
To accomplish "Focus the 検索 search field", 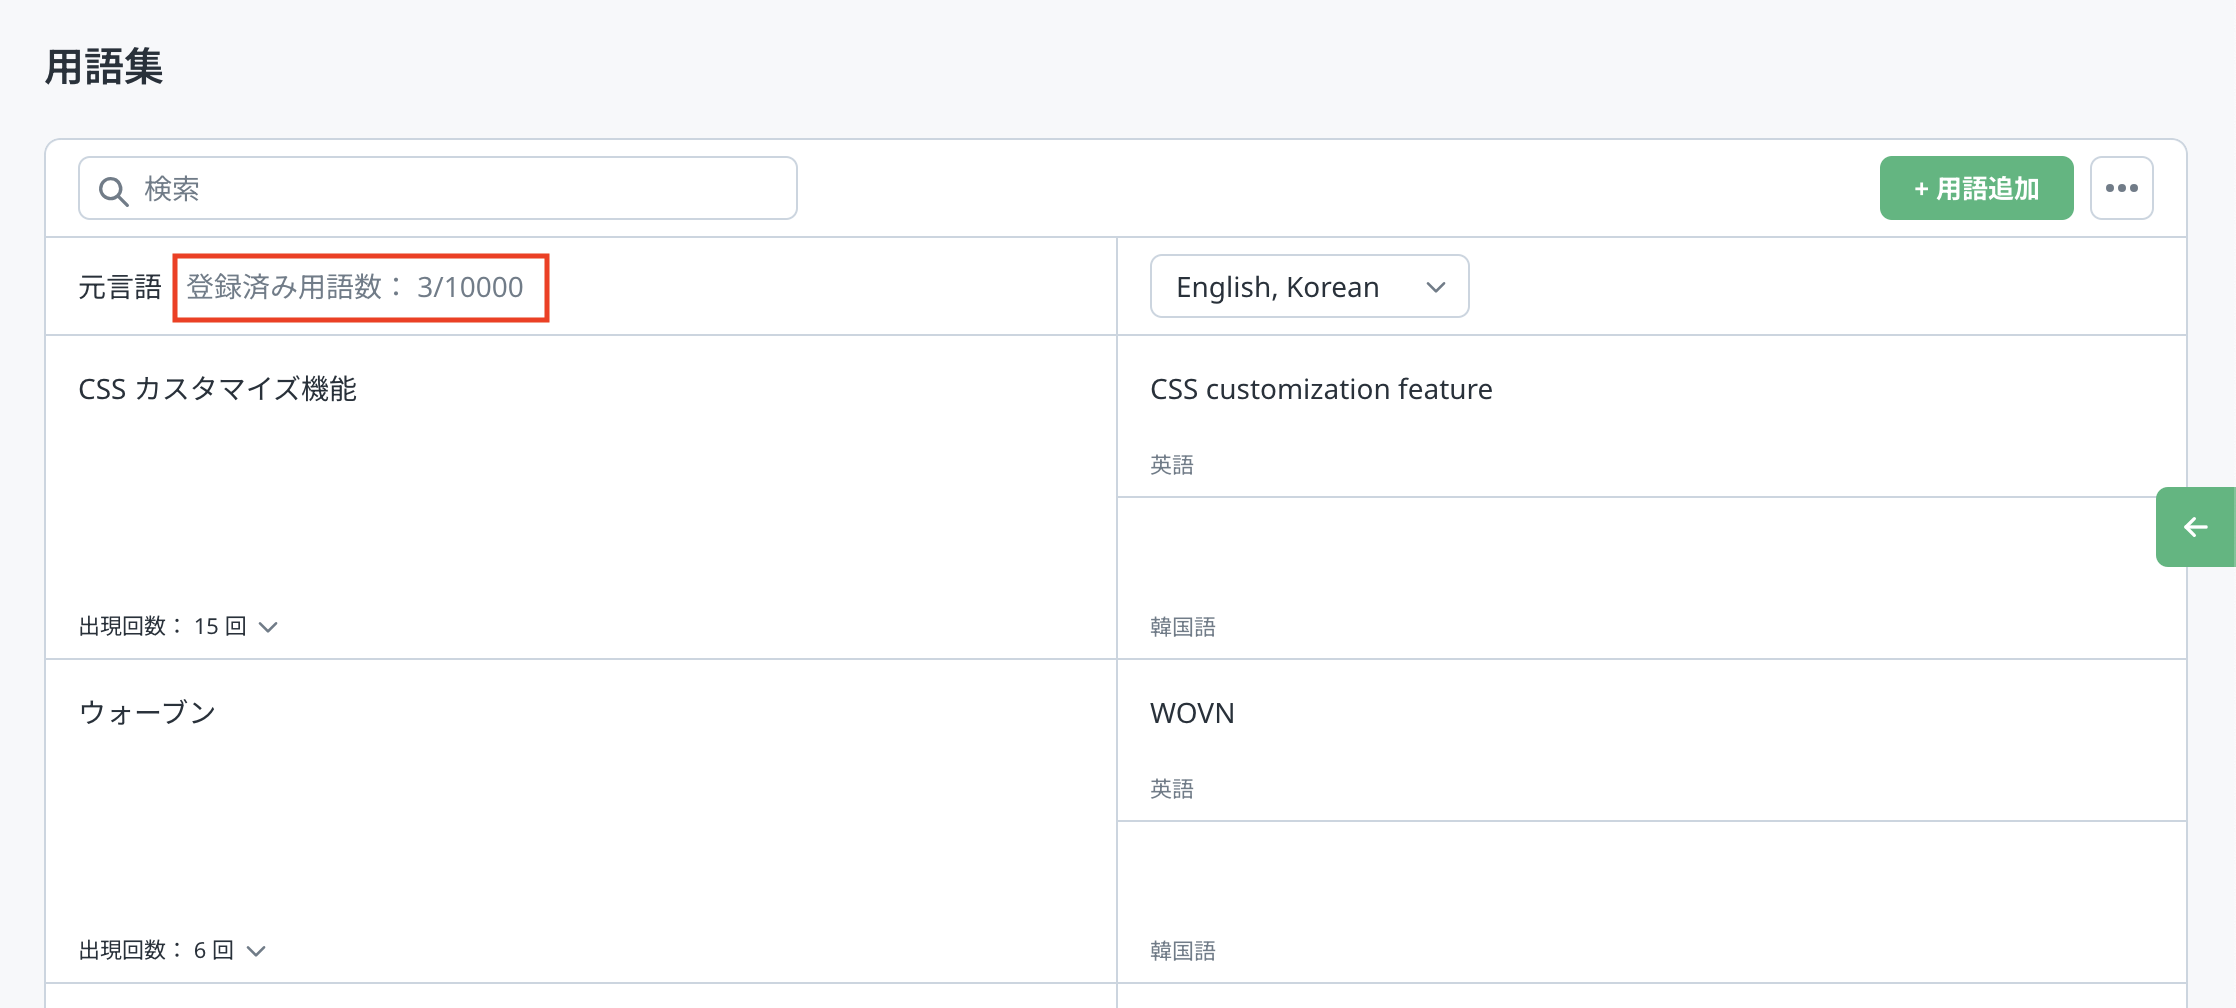I will tap(460, 188).
